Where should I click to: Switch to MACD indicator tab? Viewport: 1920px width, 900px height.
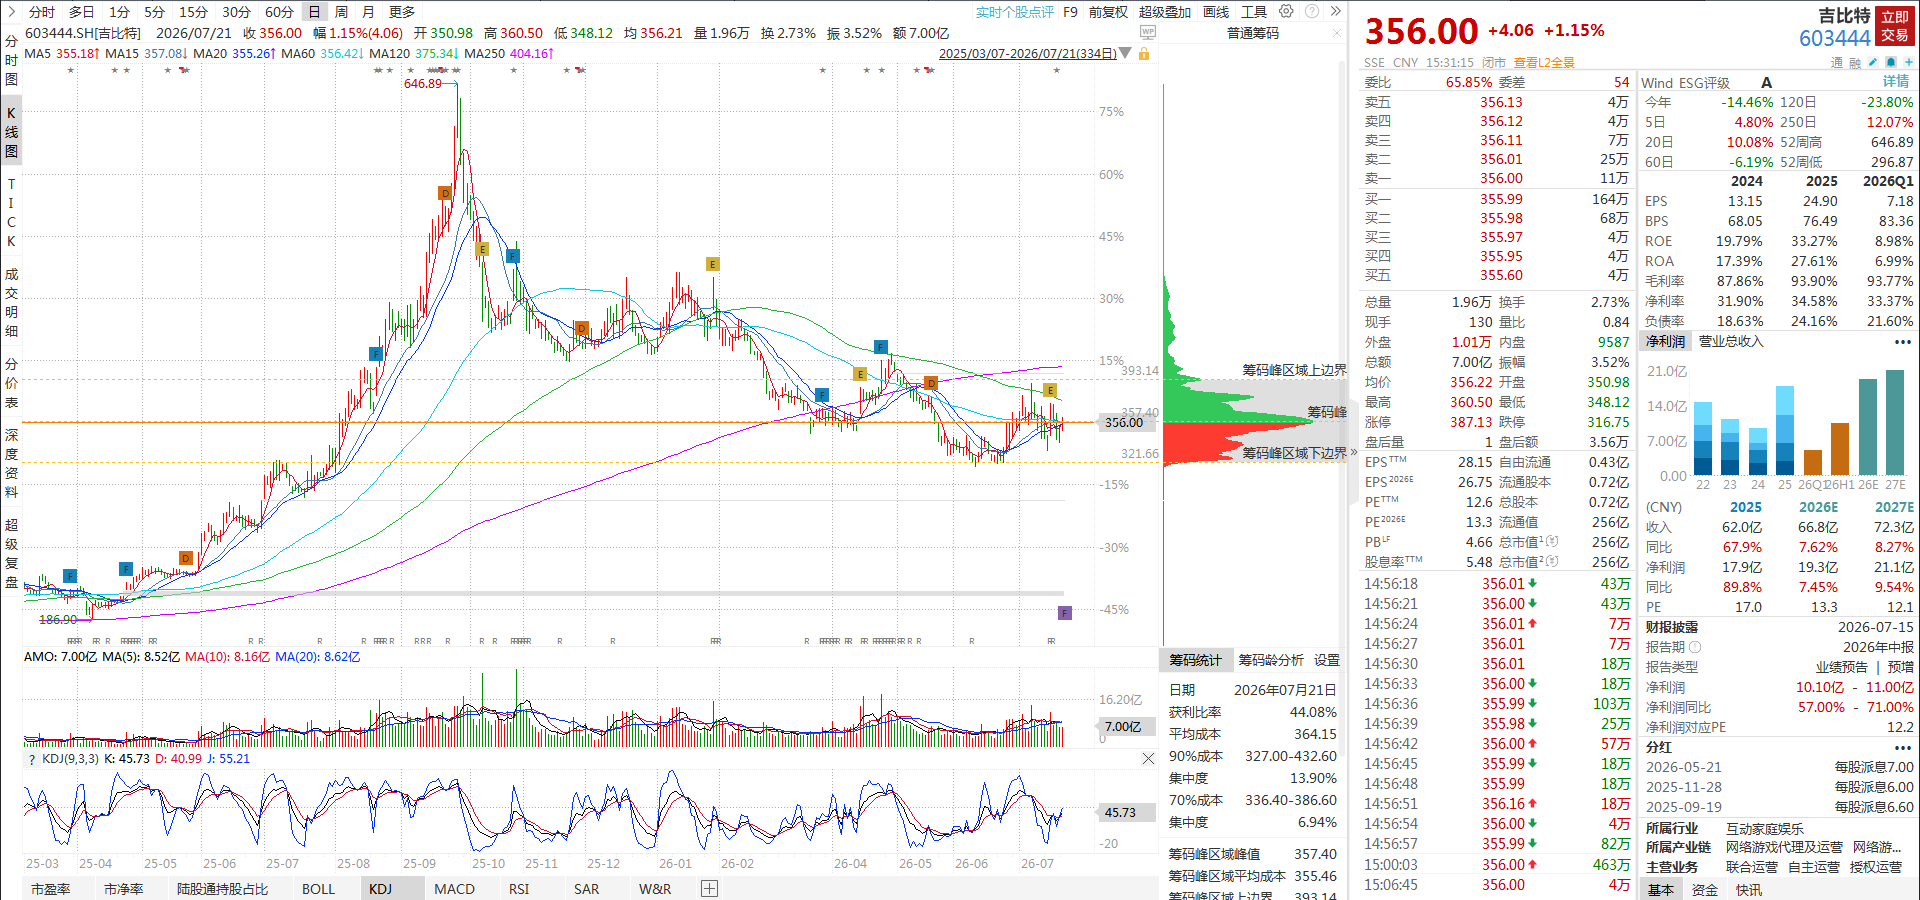click(455, 889)
